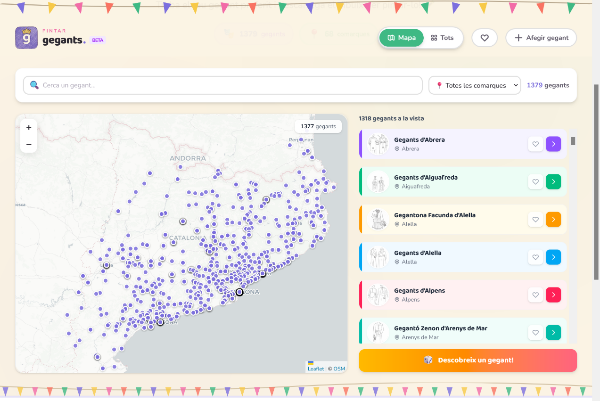
Task: Expand the Totes les comarques dropdown
Action: click(474, 85)
